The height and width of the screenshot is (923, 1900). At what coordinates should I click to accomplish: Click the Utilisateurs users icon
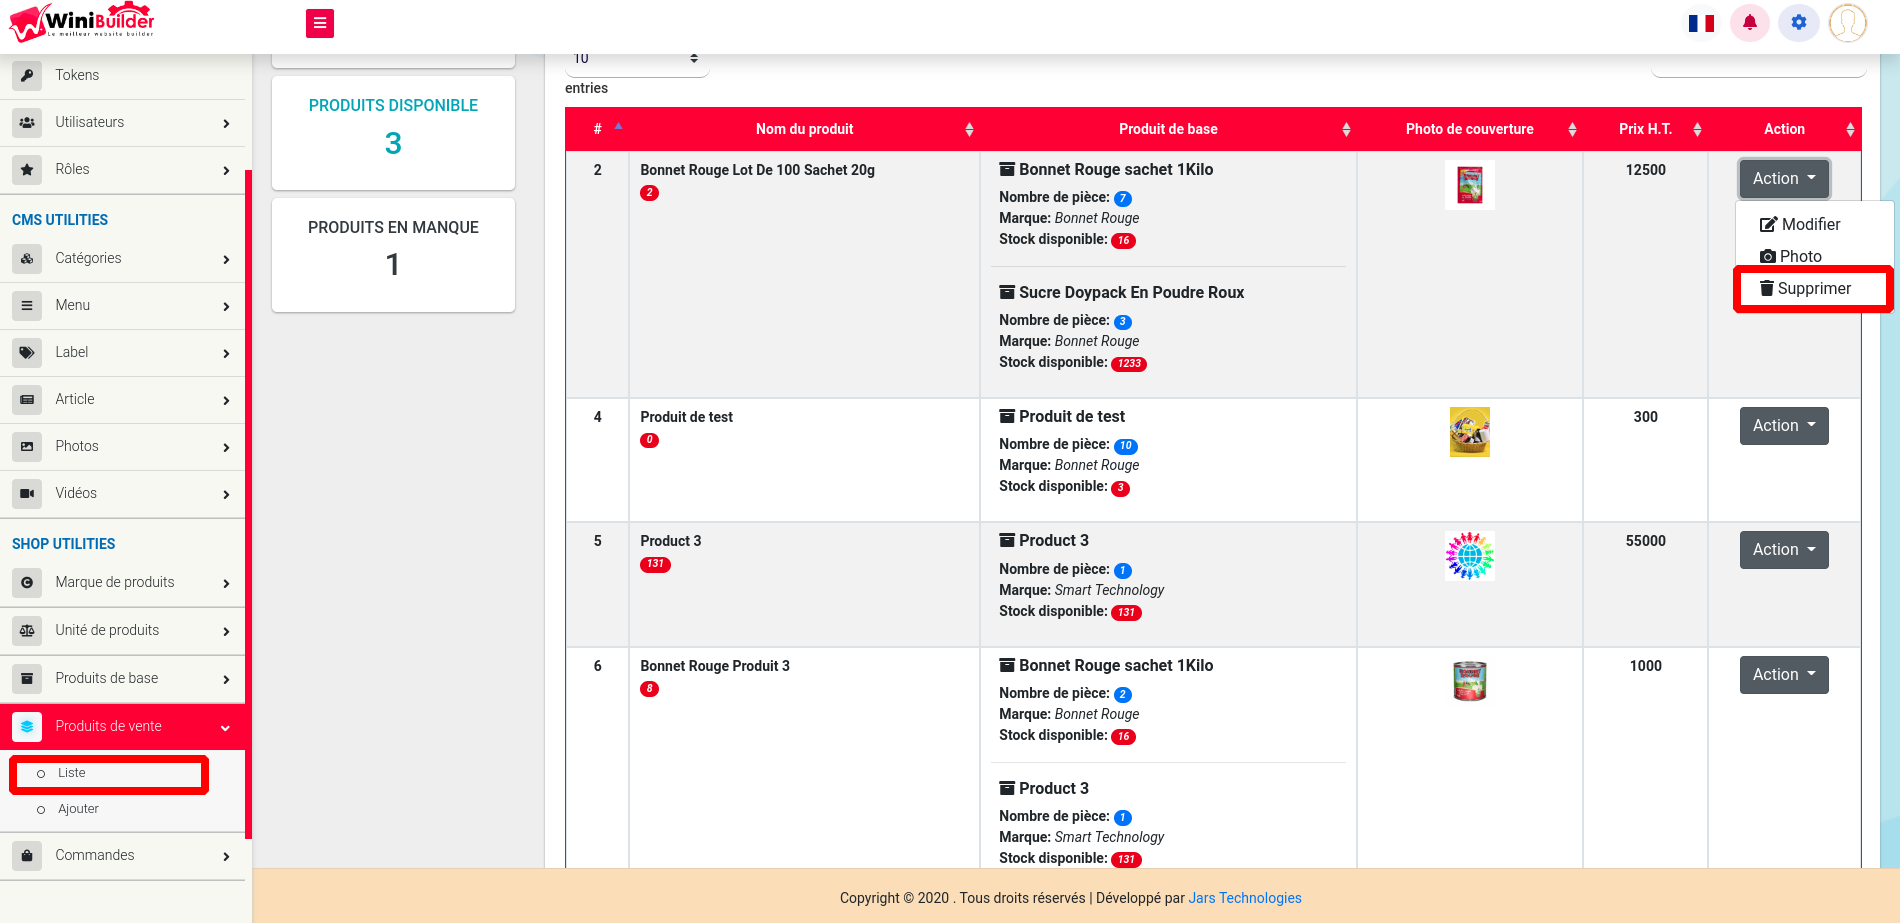(x=27, y=122)
